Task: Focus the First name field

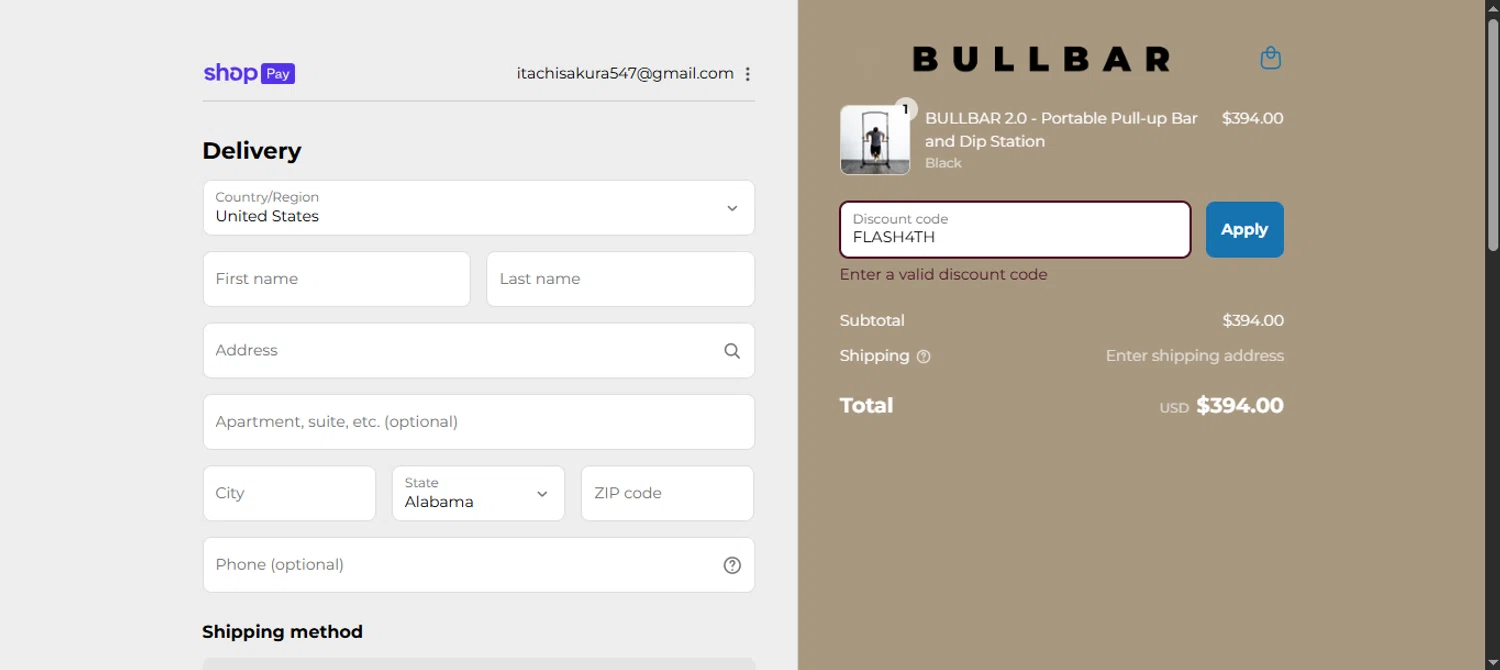Action: tap(336, 279)
